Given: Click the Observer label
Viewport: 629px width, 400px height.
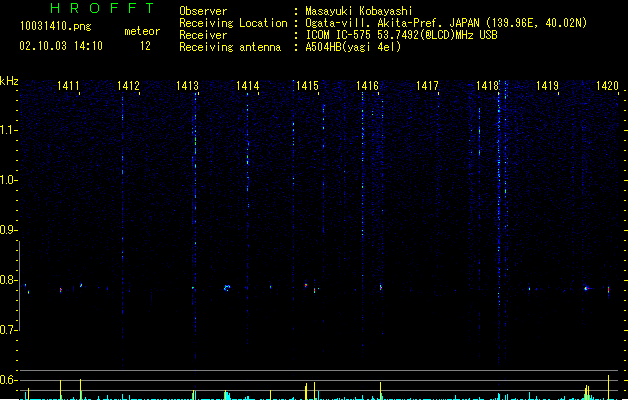Looking at the screenshot, I should (203, 11).
